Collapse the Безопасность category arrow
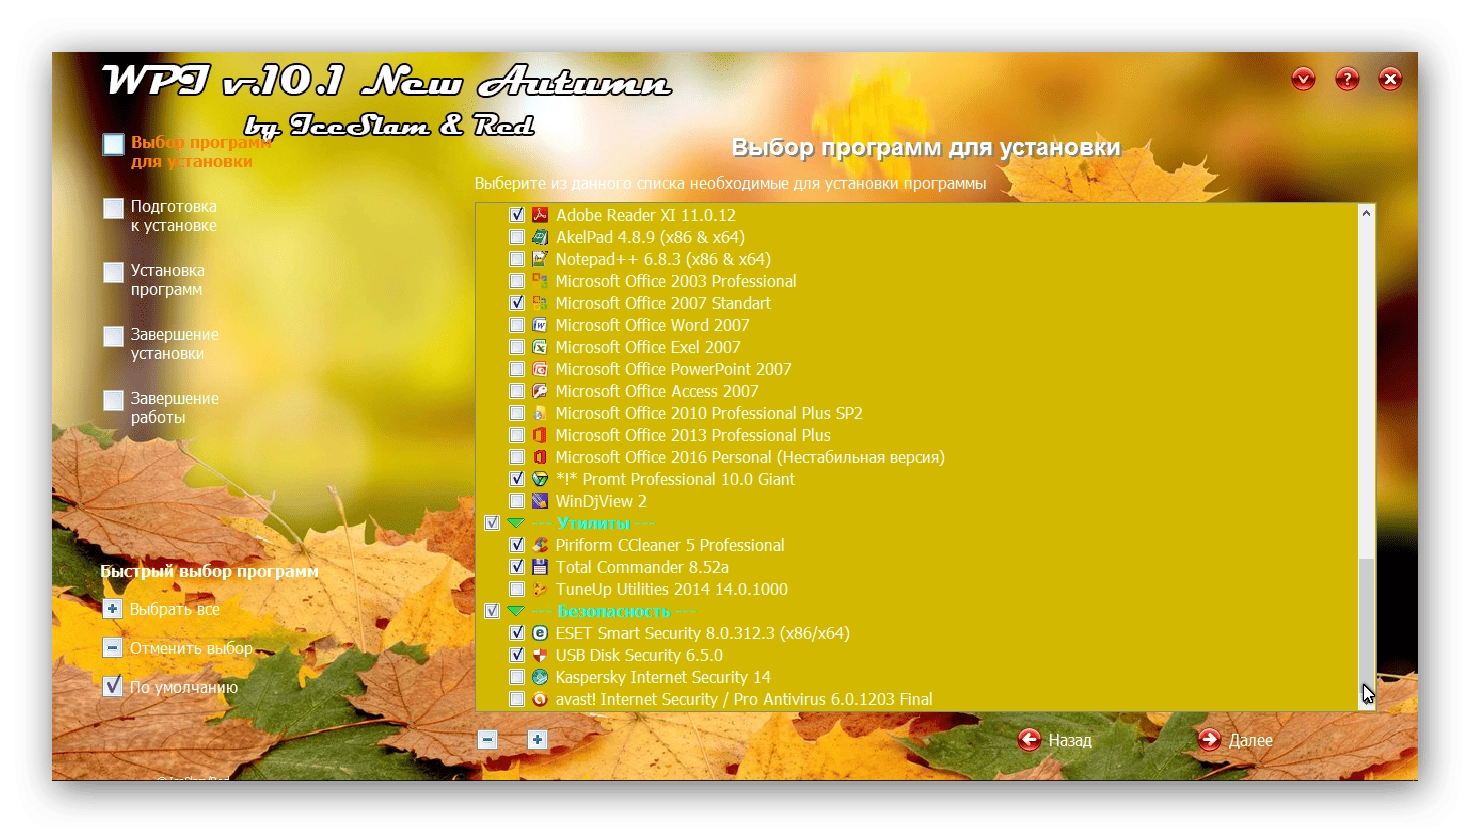The image size is (1470, 833). click(x=516, y=611)
